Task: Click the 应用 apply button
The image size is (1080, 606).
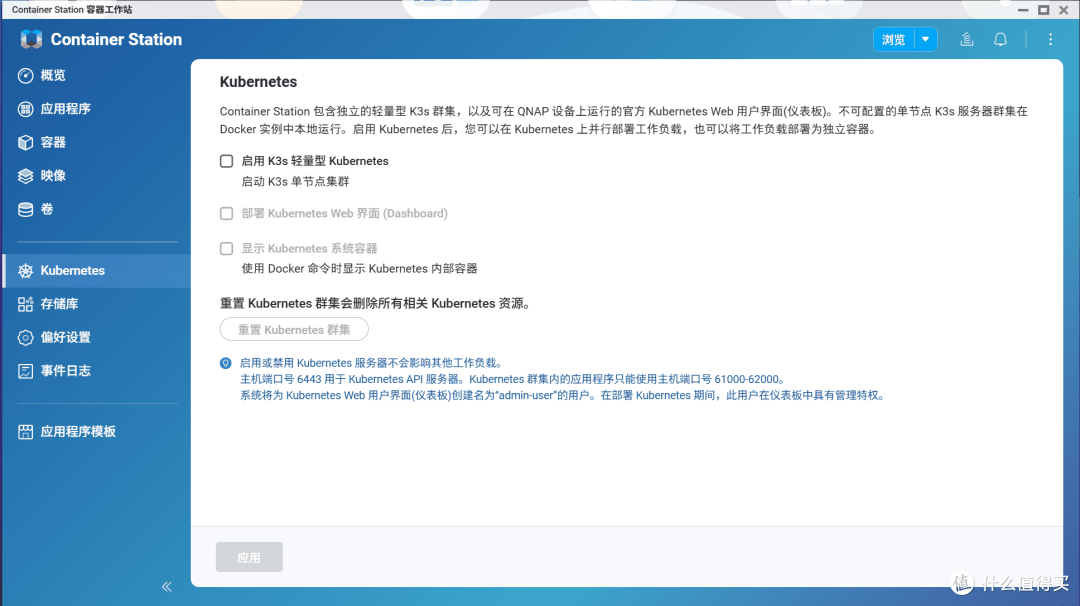Action: point(249,557)
